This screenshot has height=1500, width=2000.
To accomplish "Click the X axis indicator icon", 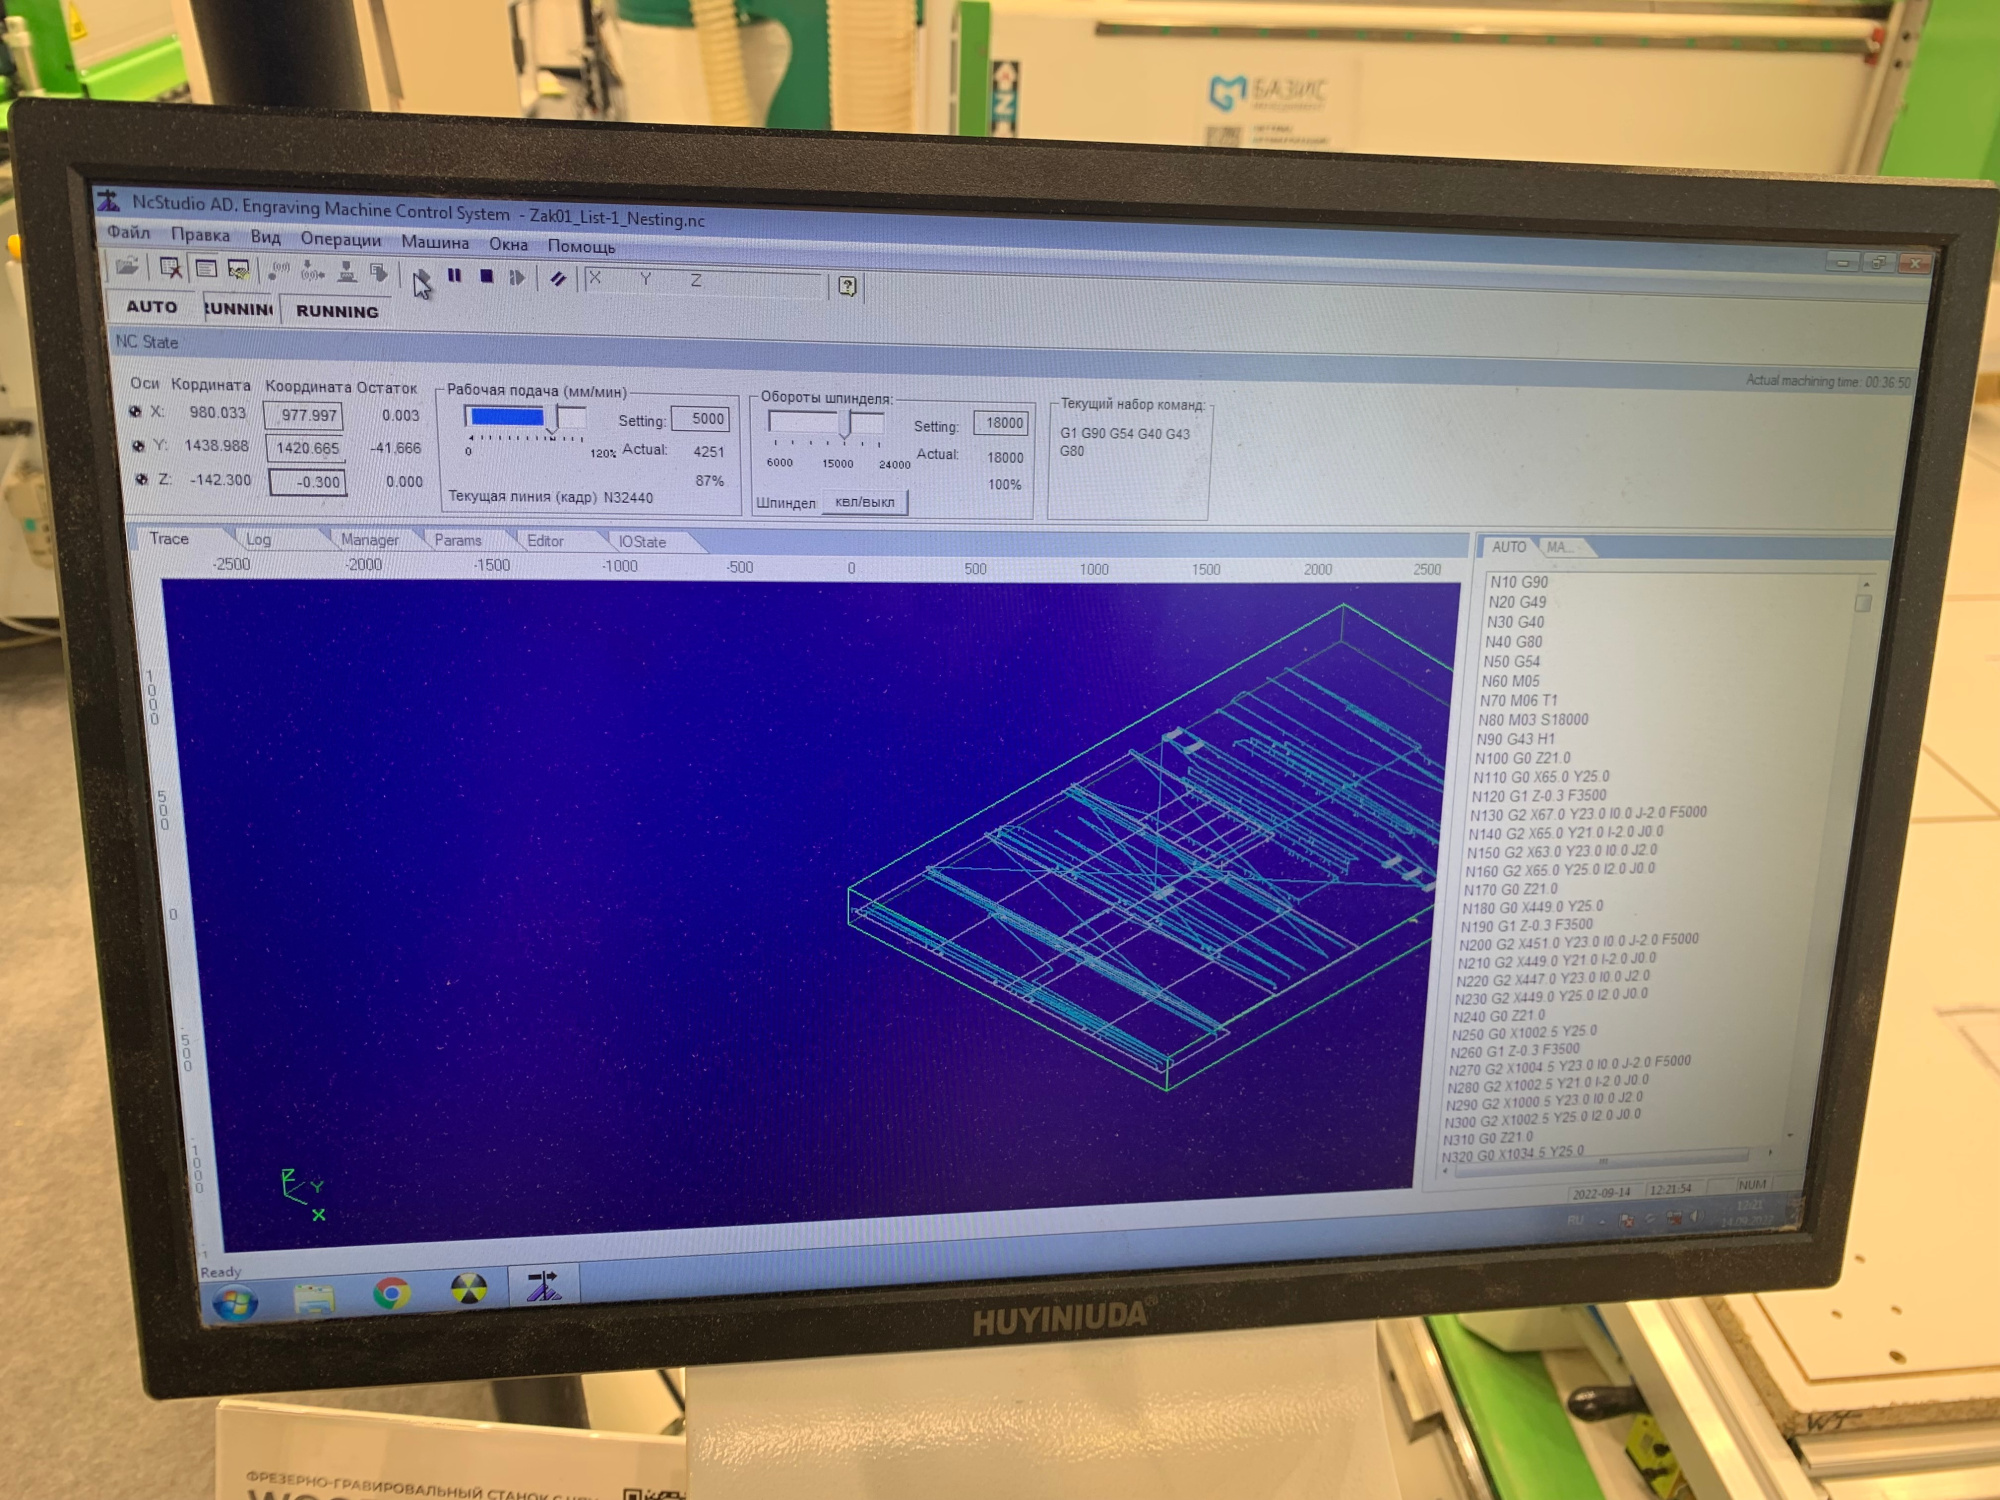I will (135, 411).
